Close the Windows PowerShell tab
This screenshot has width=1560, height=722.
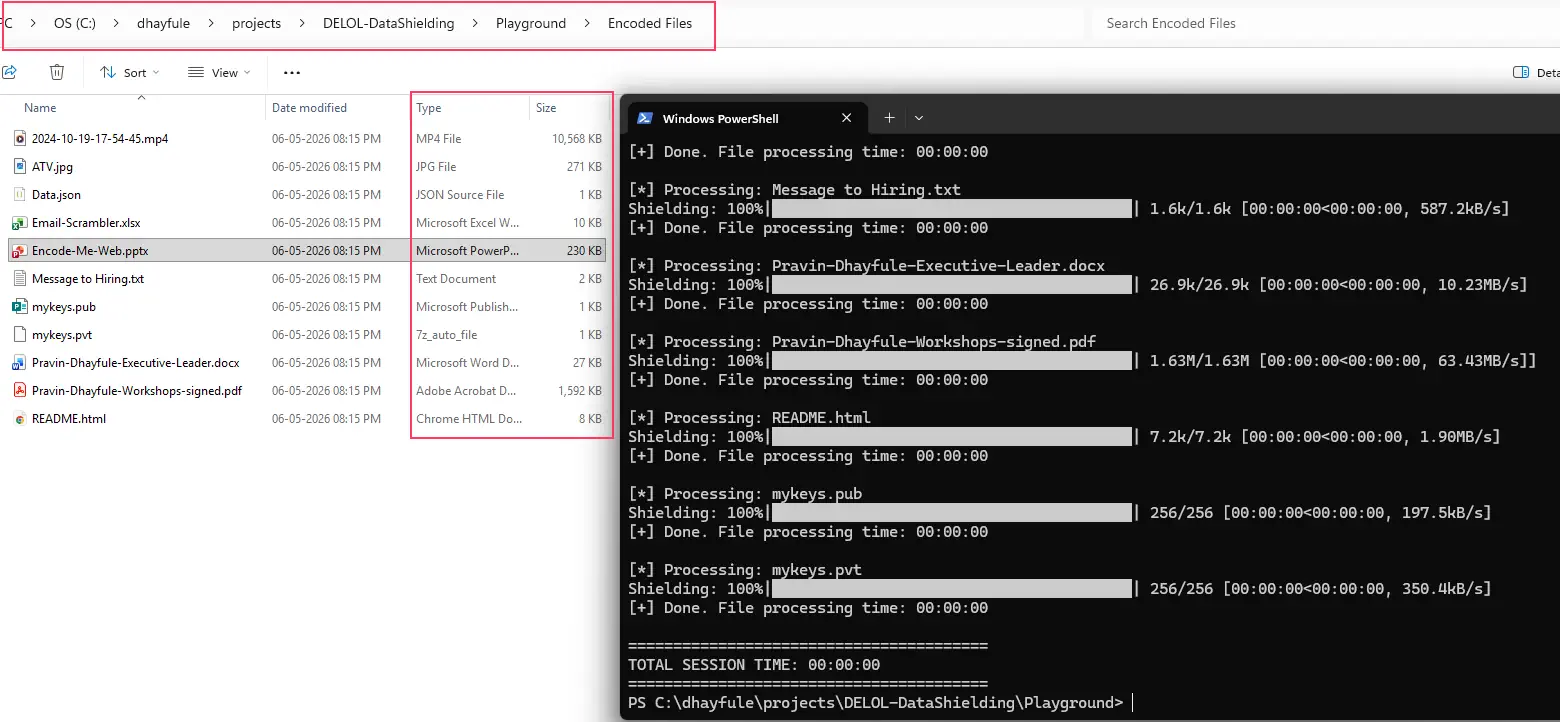pyautogui.click(x=846, y=118)
